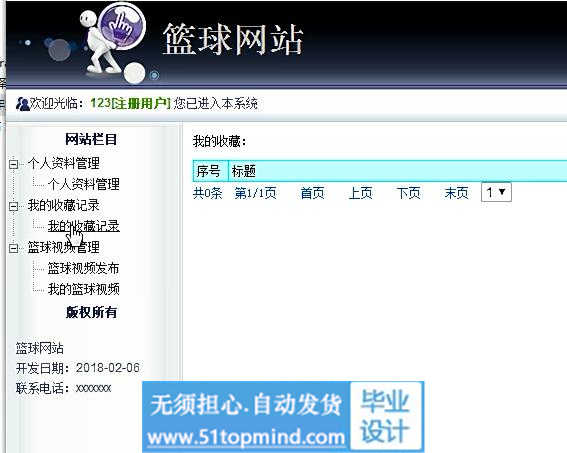
Task: Click the 123[注册用户] username text
Action: tap(130, 103)
